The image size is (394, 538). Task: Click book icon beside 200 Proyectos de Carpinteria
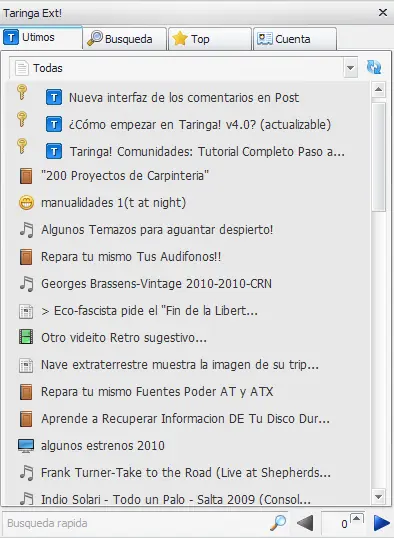tap(26, 176)
